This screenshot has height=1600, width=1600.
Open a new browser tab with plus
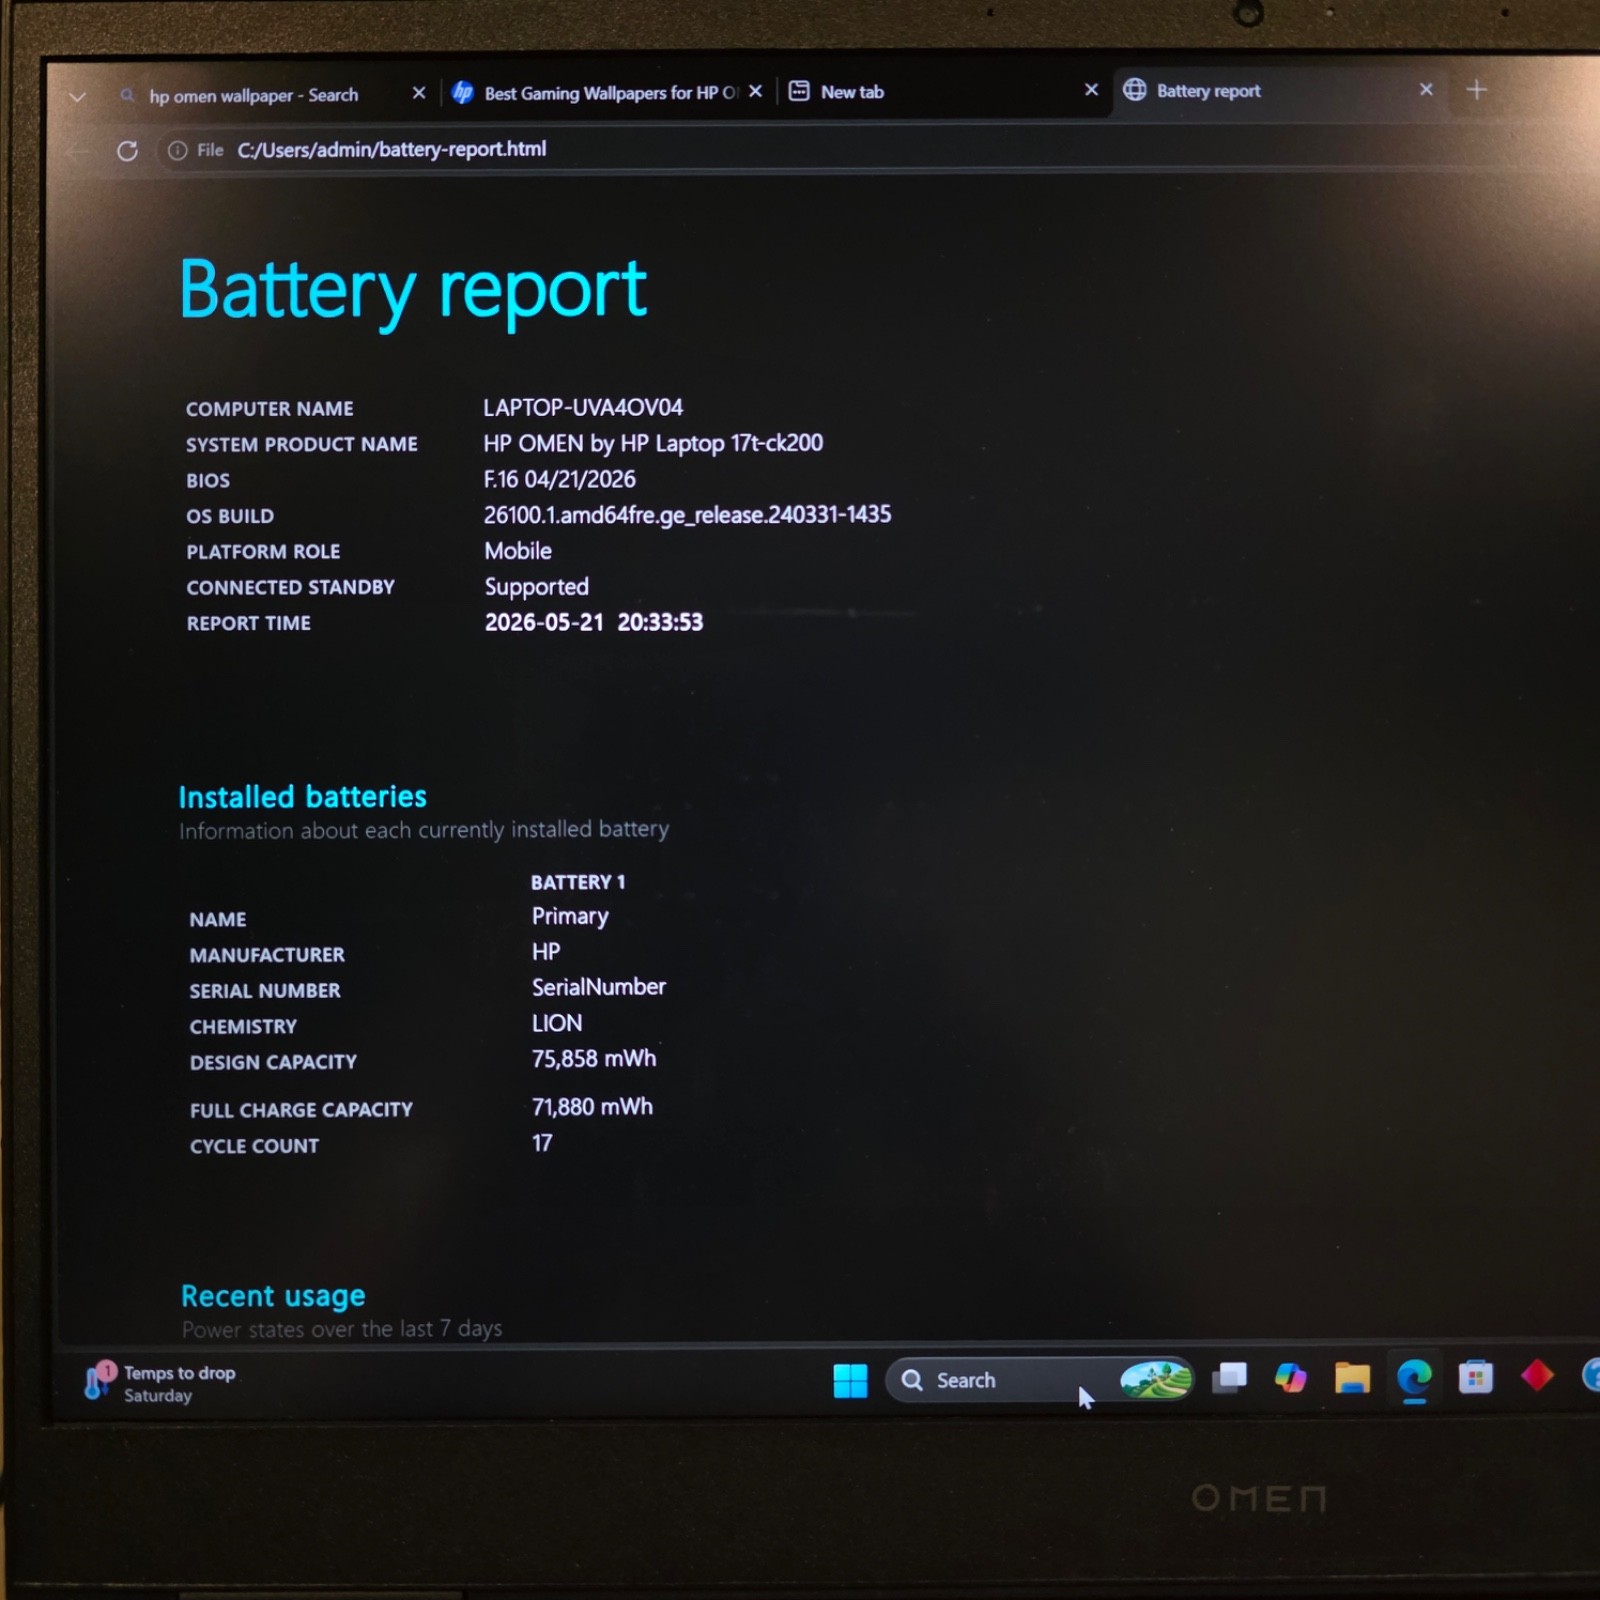pos(1476,90)
